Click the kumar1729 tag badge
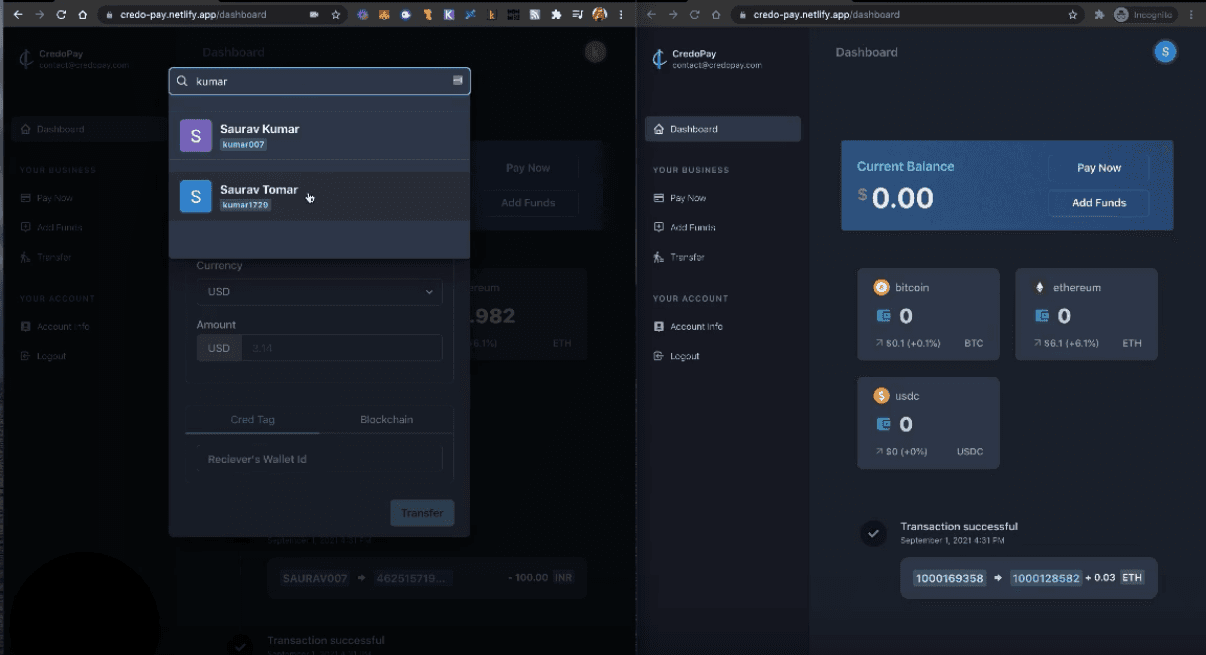1206x655 pixels. point(246,205)
